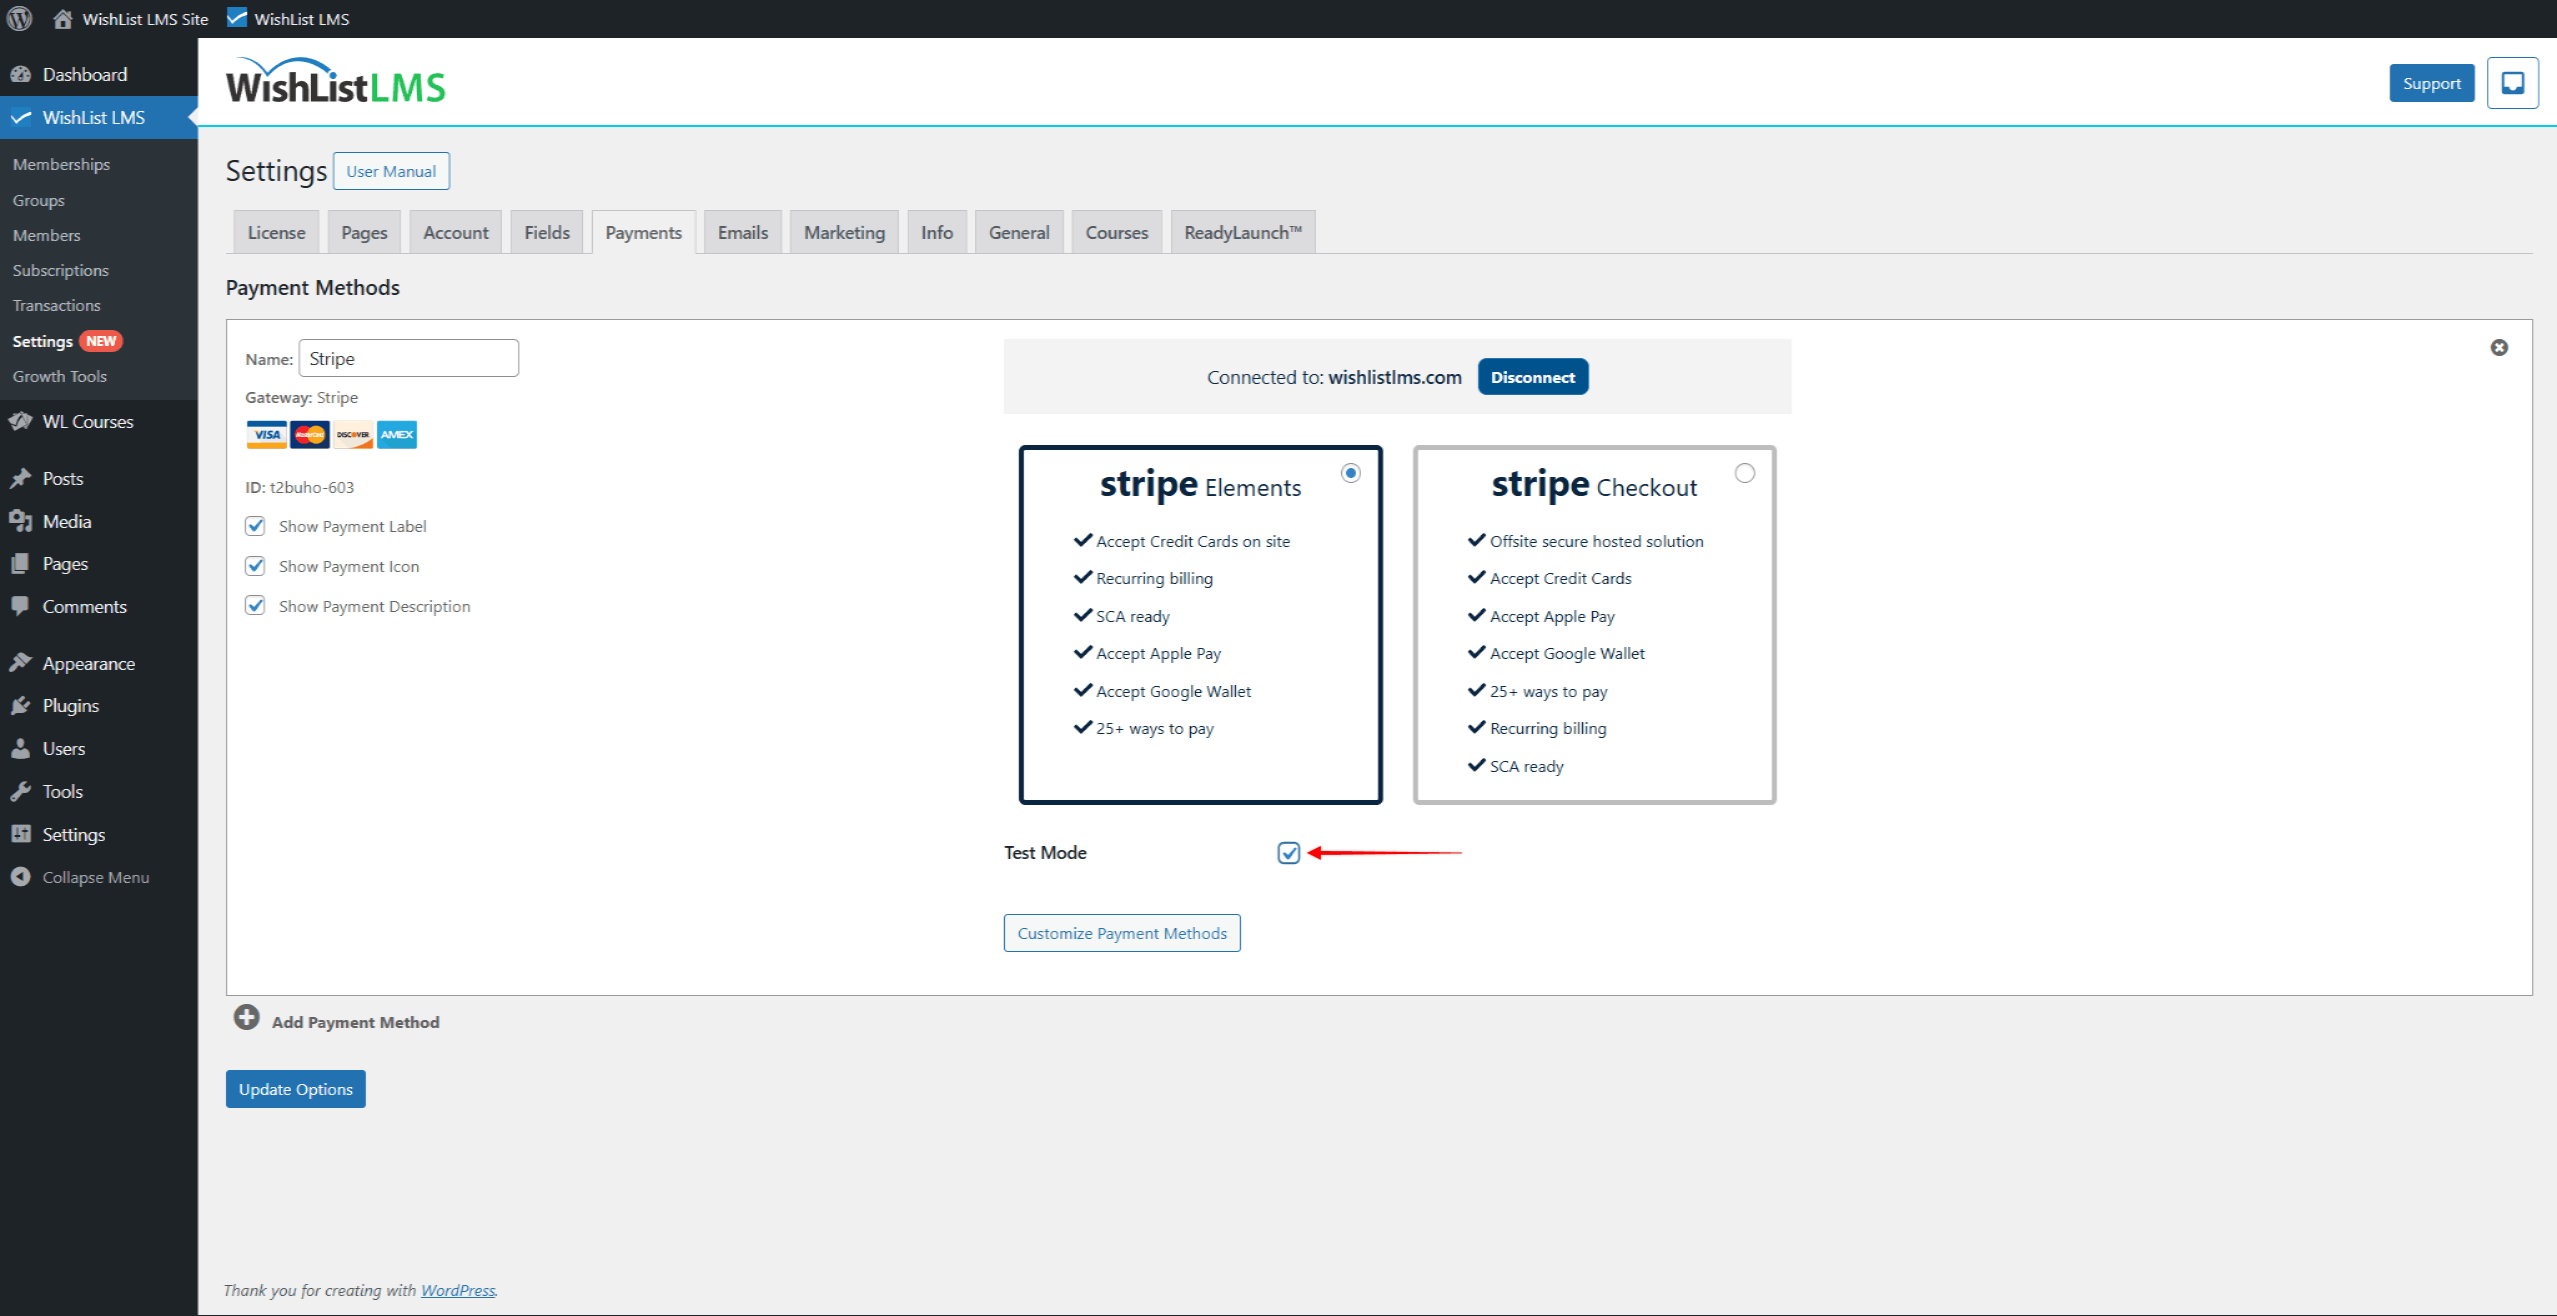Open Media from the sidebar icon

point(21,521)
